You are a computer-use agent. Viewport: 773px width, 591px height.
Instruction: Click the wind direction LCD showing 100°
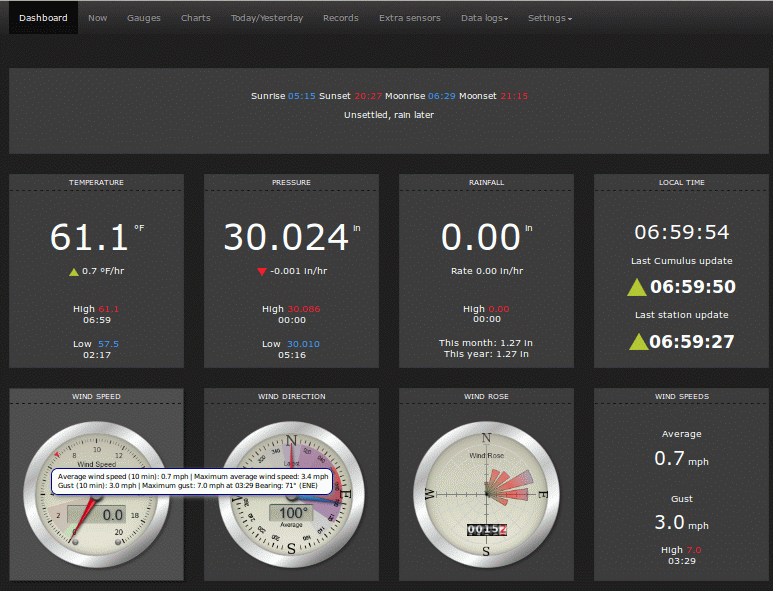(292, 511)
